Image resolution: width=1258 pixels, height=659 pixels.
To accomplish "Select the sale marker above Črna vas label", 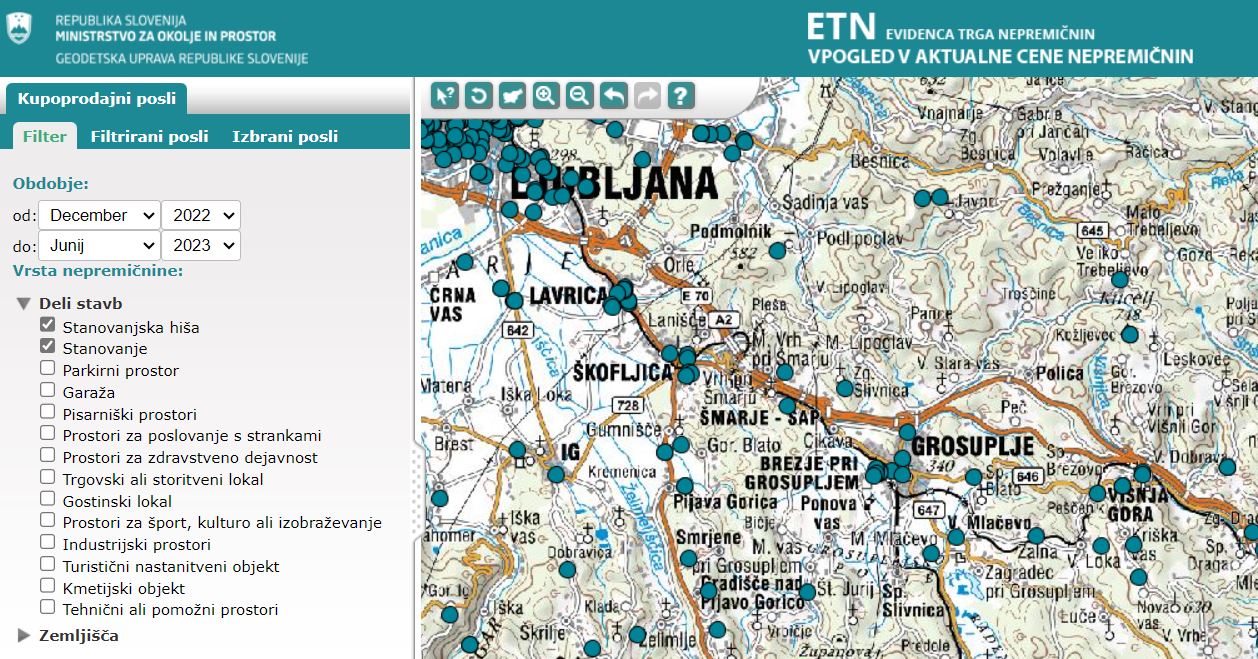I will click(x=464, y=263).
